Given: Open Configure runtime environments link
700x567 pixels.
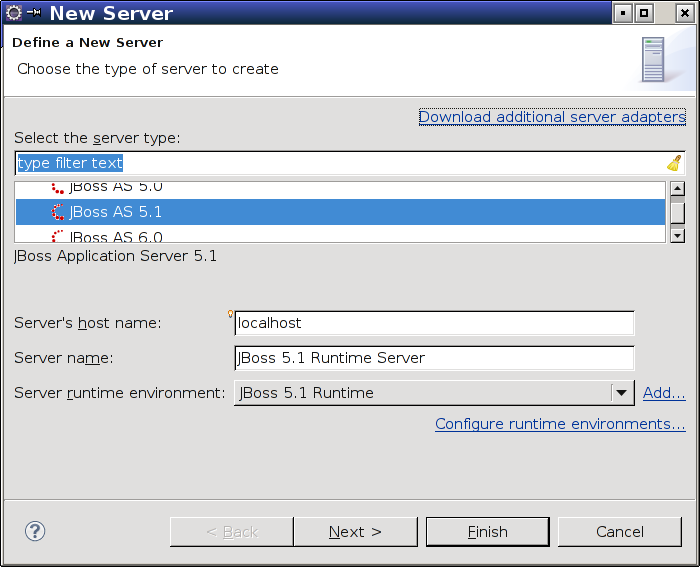Looking at the screenshot, I should coord(560,424).
